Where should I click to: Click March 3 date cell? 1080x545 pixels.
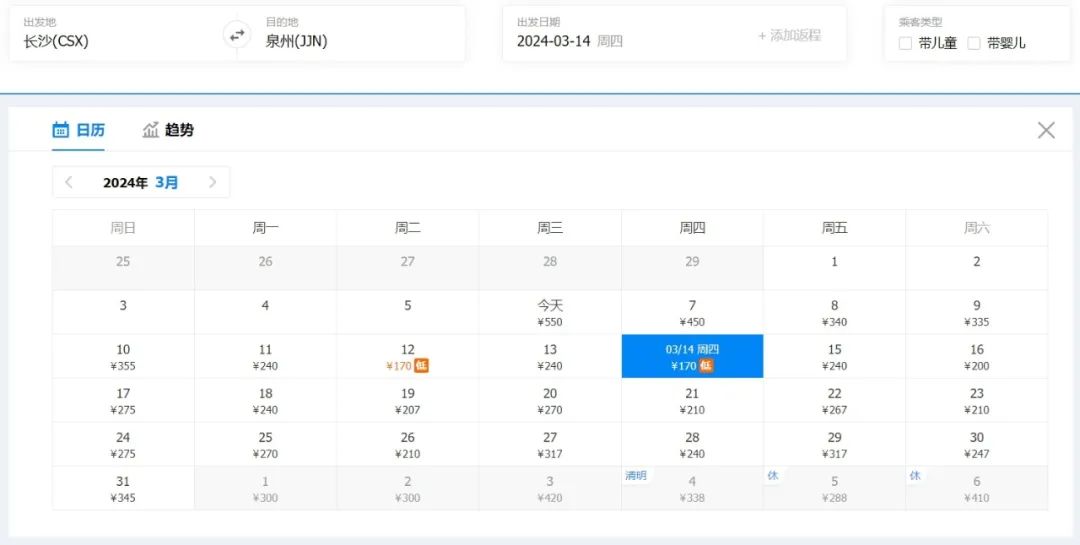pos(123,312)
